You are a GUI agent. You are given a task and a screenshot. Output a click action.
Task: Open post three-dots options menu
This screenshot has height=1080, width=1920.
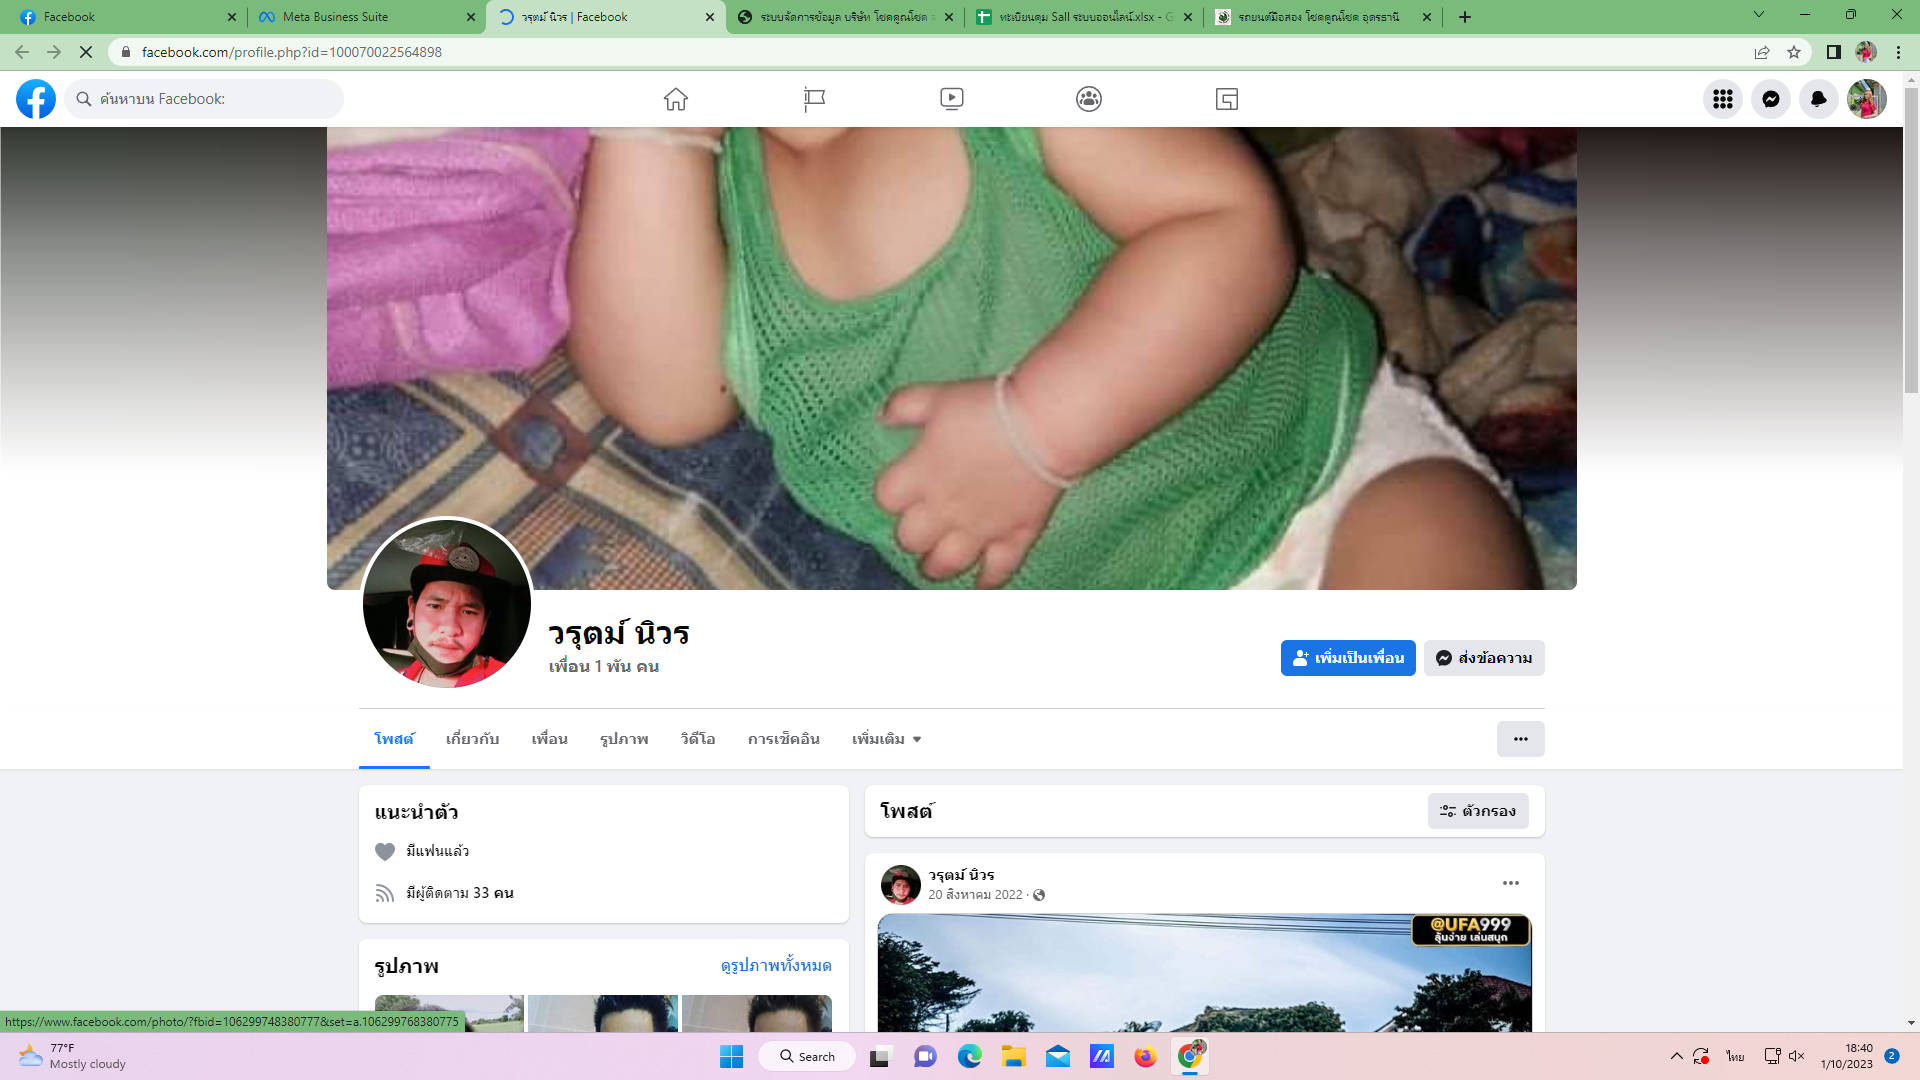1510,883
